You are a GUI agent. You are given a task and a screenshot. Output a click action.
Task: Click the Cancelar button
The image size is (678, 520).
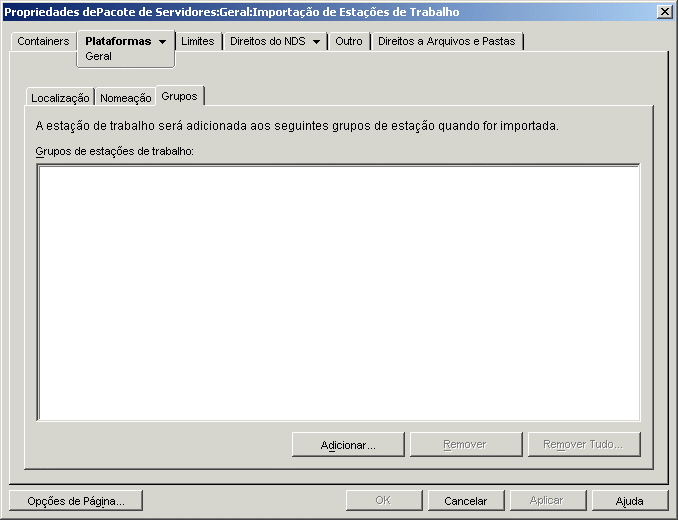(466, 501)
